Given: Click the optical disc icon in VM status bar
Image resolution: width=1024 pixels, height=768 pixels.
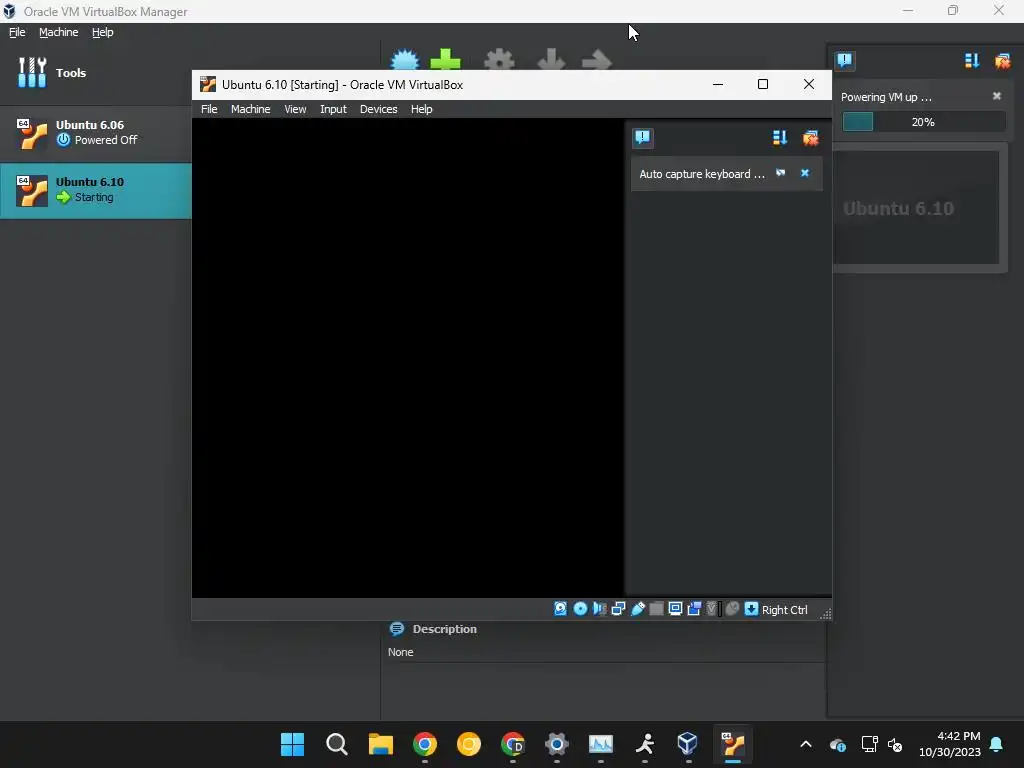Looking at the screenshot, I should 580,609.
